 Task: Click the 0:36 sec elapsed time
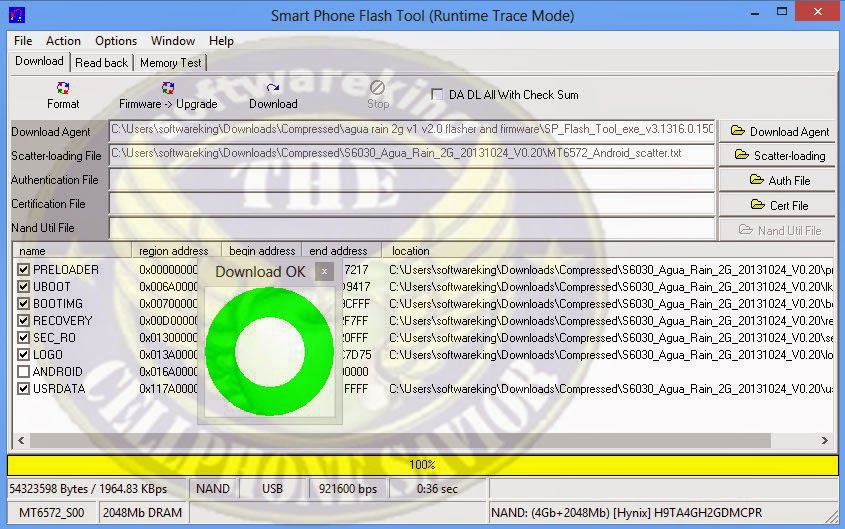coord(438,489)
